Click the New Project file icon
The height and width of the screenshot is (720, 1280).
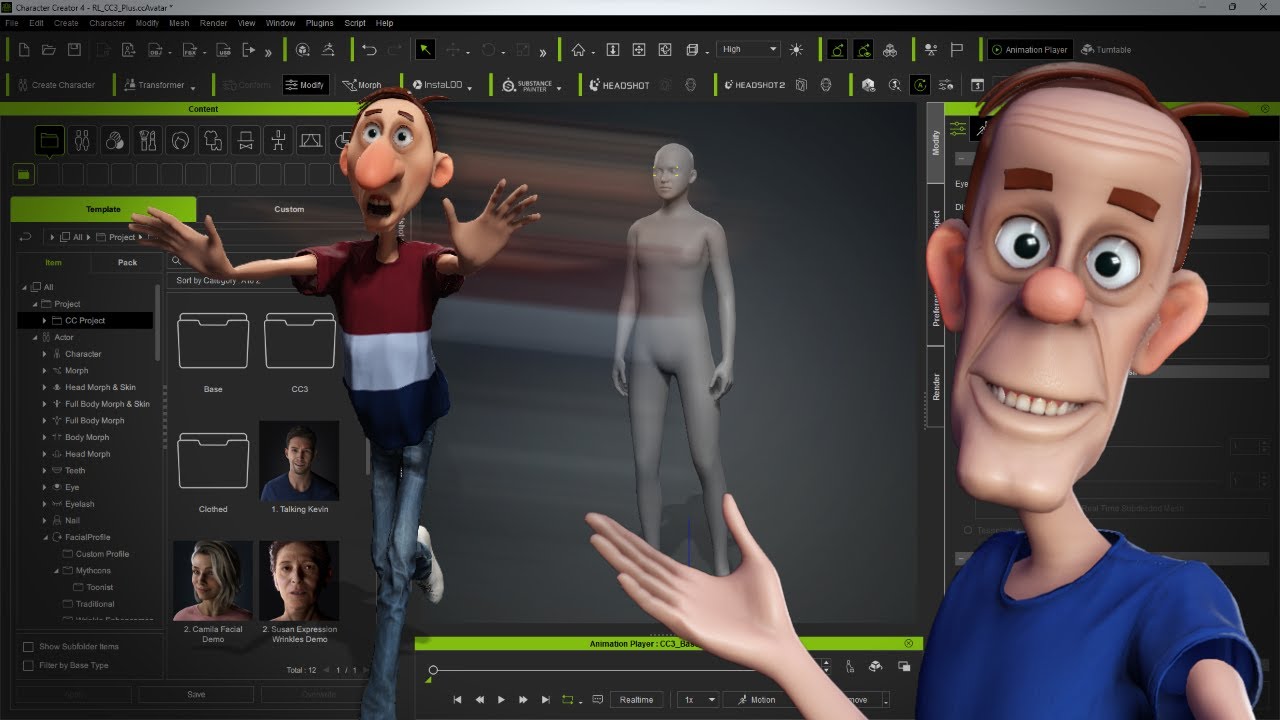coord(23,50)
